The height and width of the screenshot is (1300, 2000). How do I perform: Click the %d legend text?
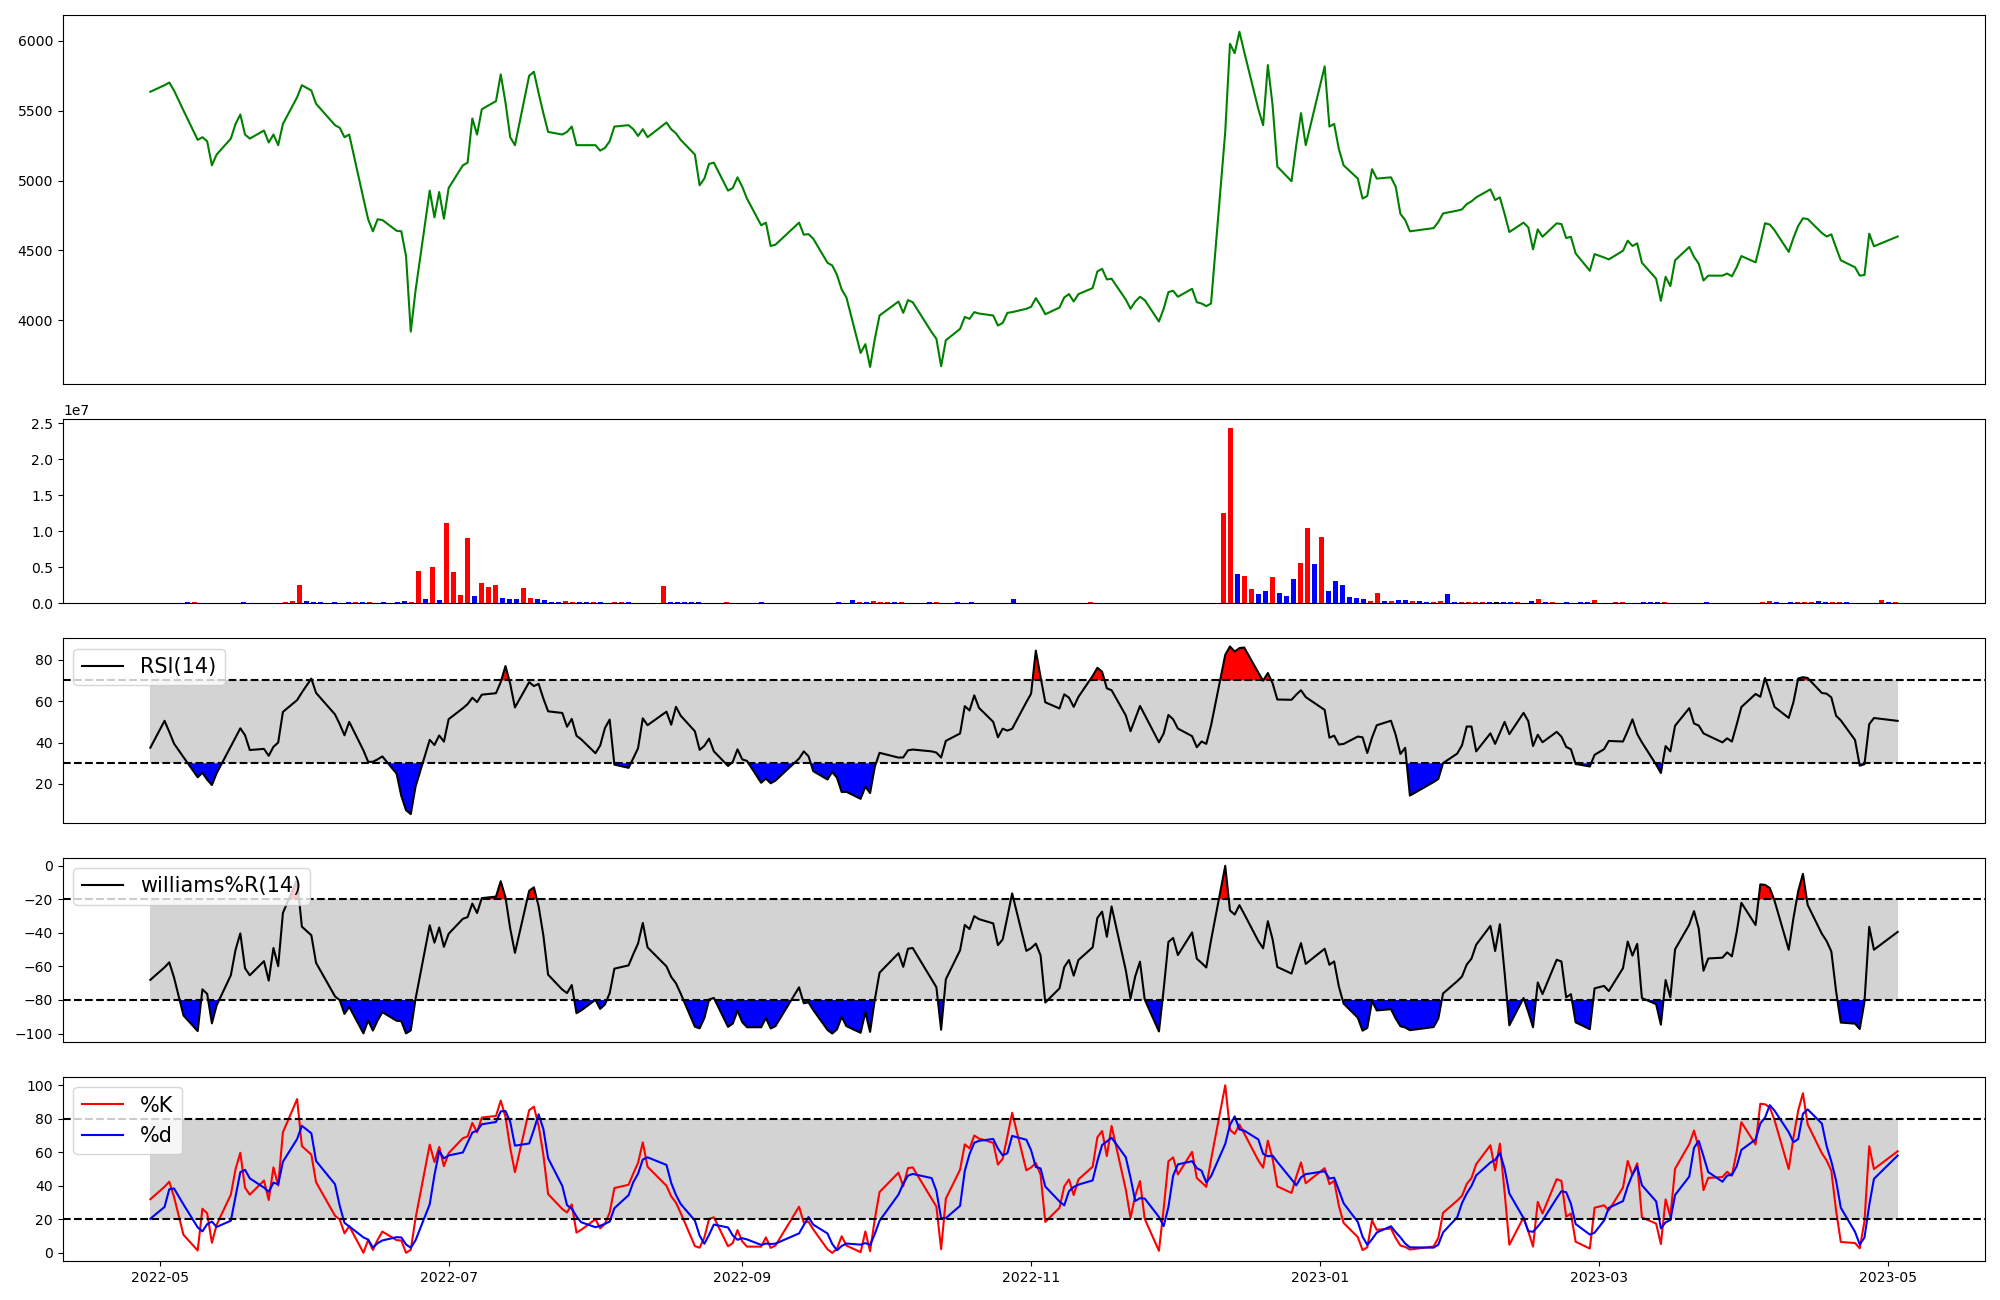pyautogui.click(x=156, y=1135)
